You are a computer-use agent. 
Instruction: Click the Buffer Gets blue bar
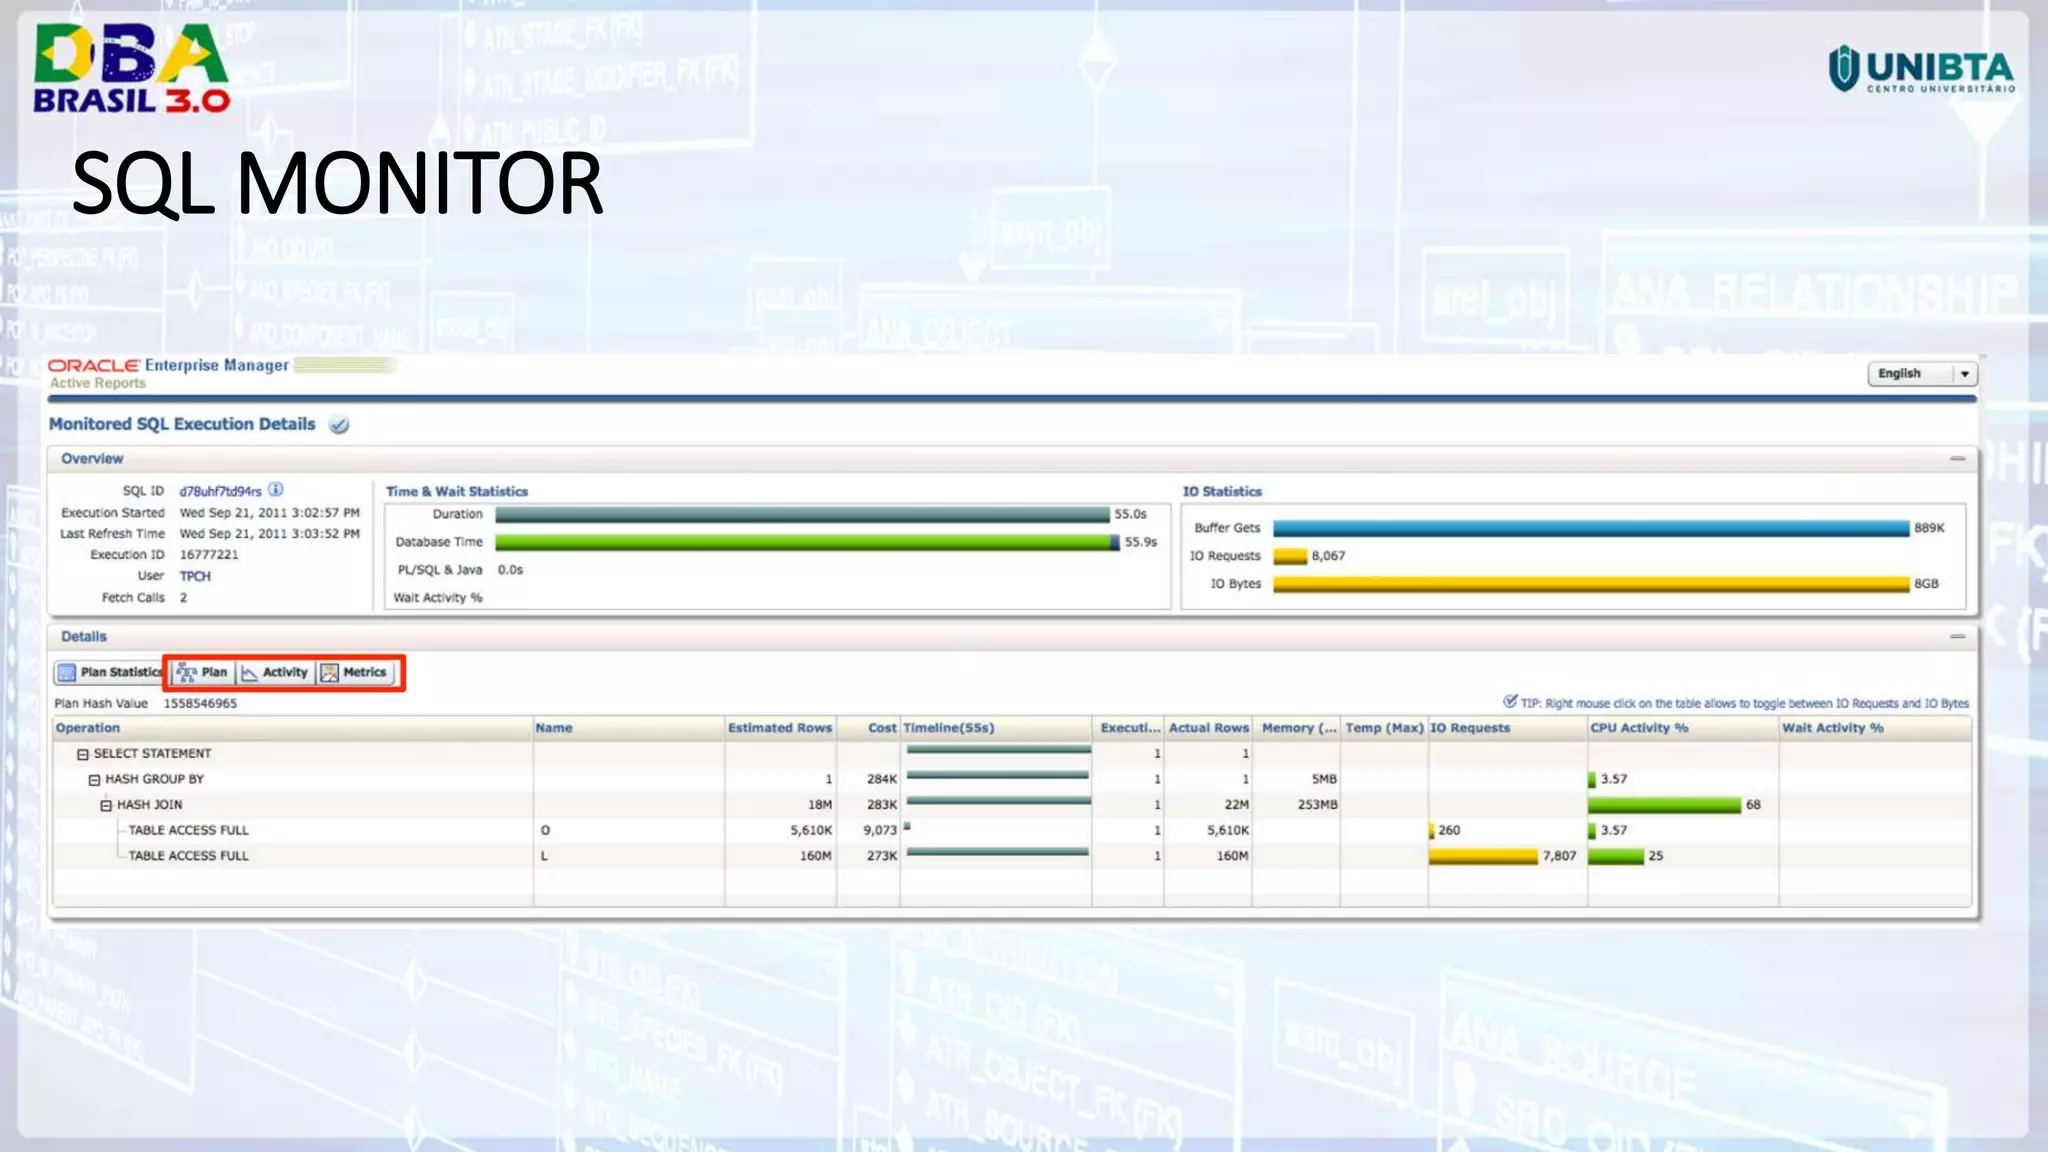point(1590,528)
